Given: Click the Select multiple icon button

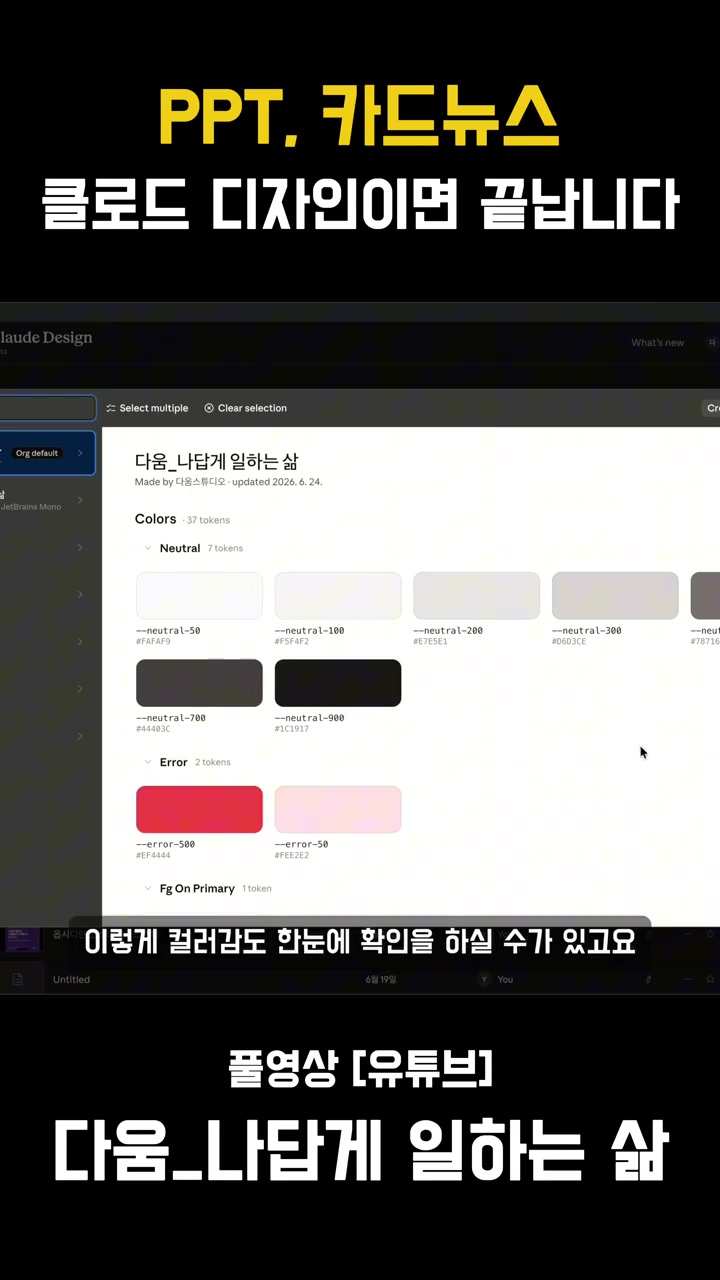Looking at the screenshot, I should [x=146, y=408].
